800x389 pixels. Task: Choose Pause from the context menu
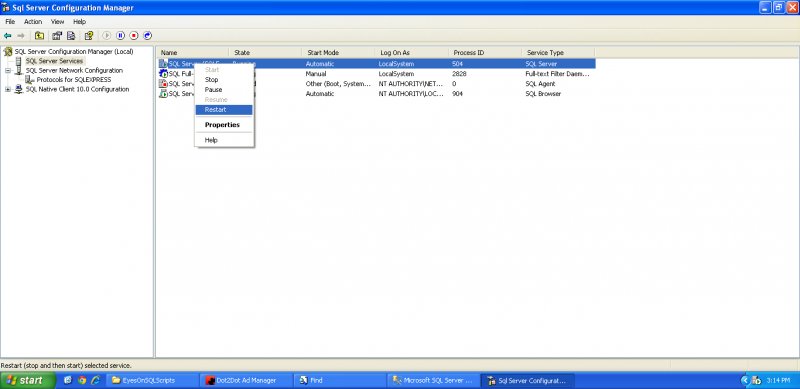click(223, 90)
